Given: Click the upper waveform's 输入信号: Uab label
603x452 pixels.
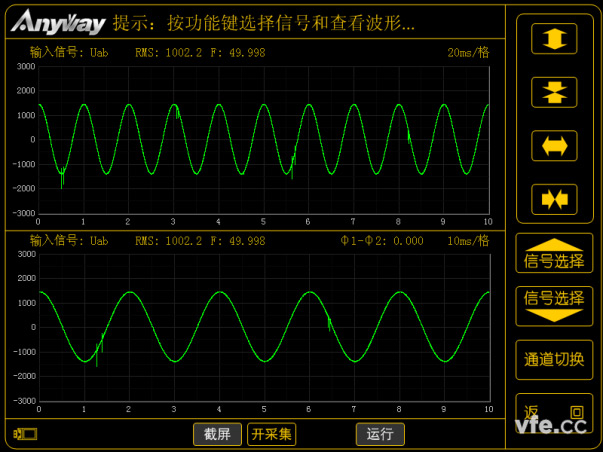Looking at the screenshot, I should 69,52.
